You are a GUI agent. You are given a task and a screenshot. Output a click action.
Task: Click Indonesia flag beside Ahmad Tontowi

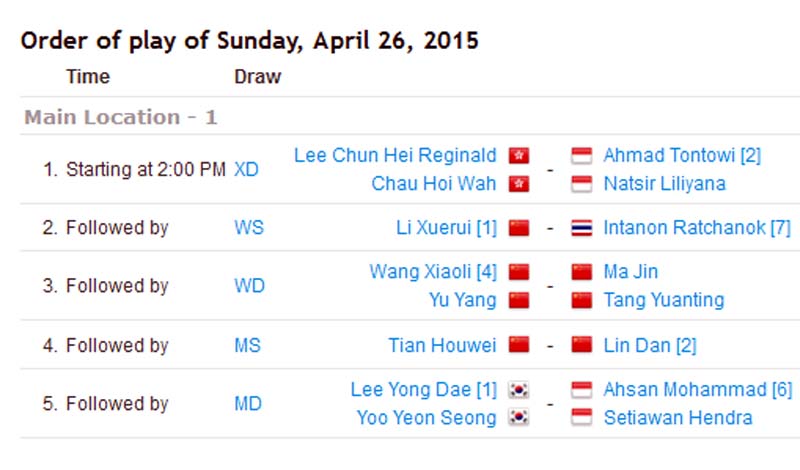[581, 156]
